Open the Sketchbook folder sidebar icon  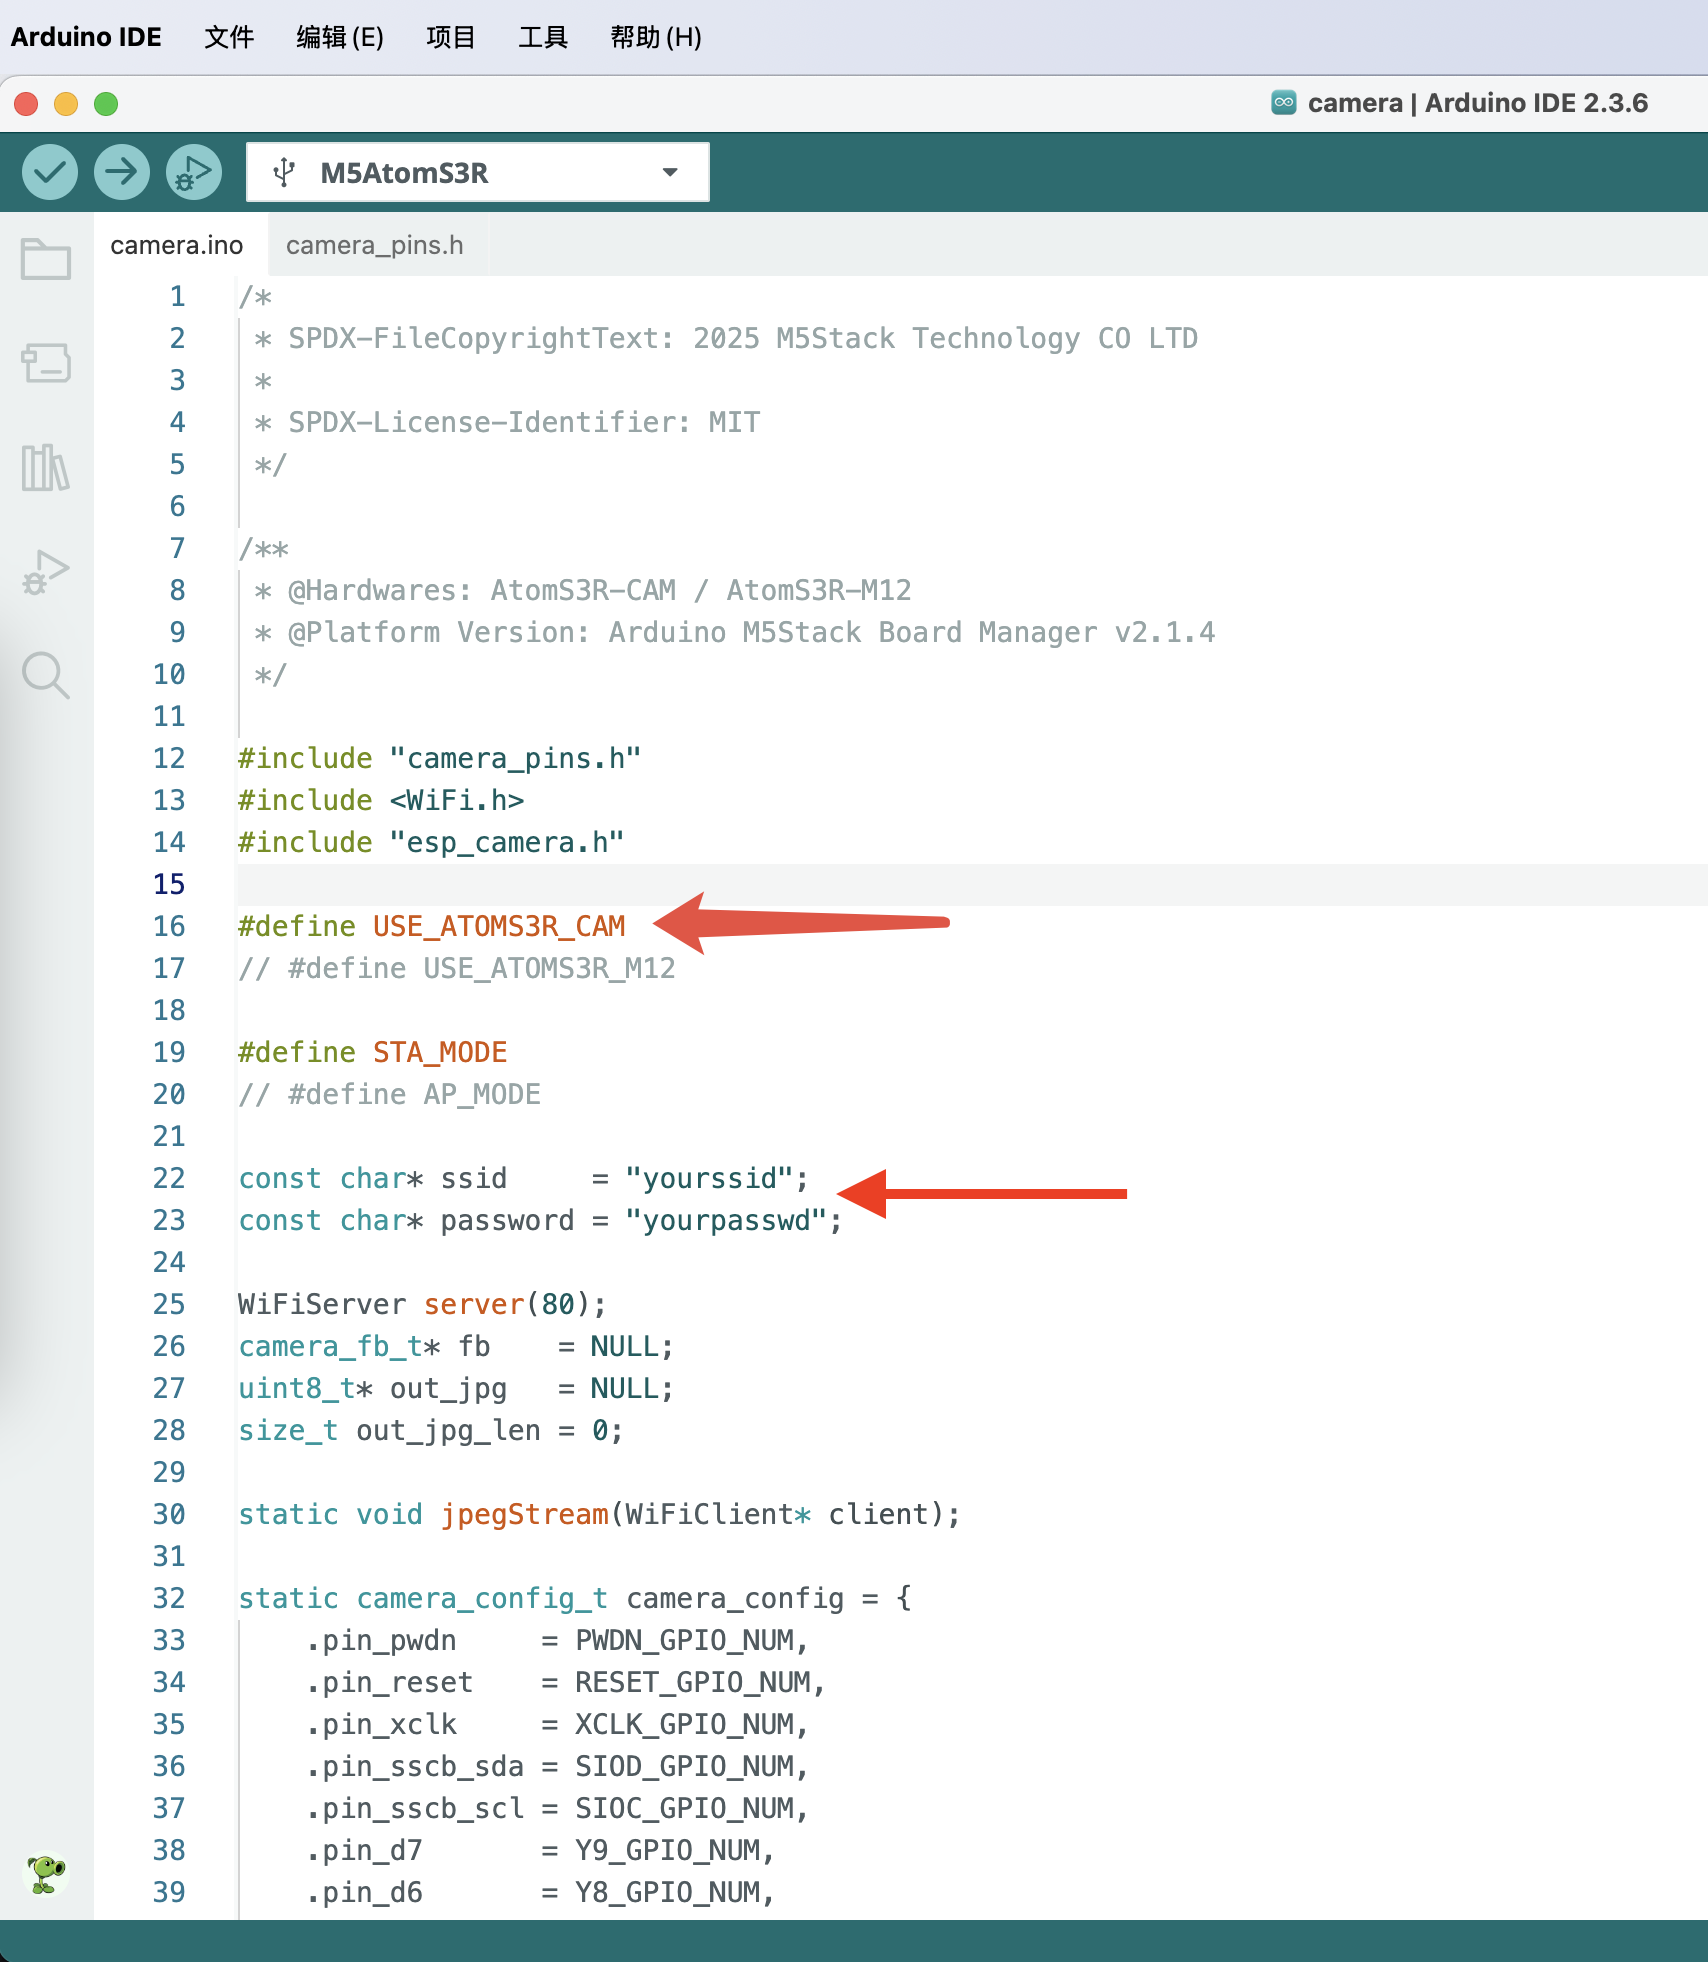click(46, 259)
